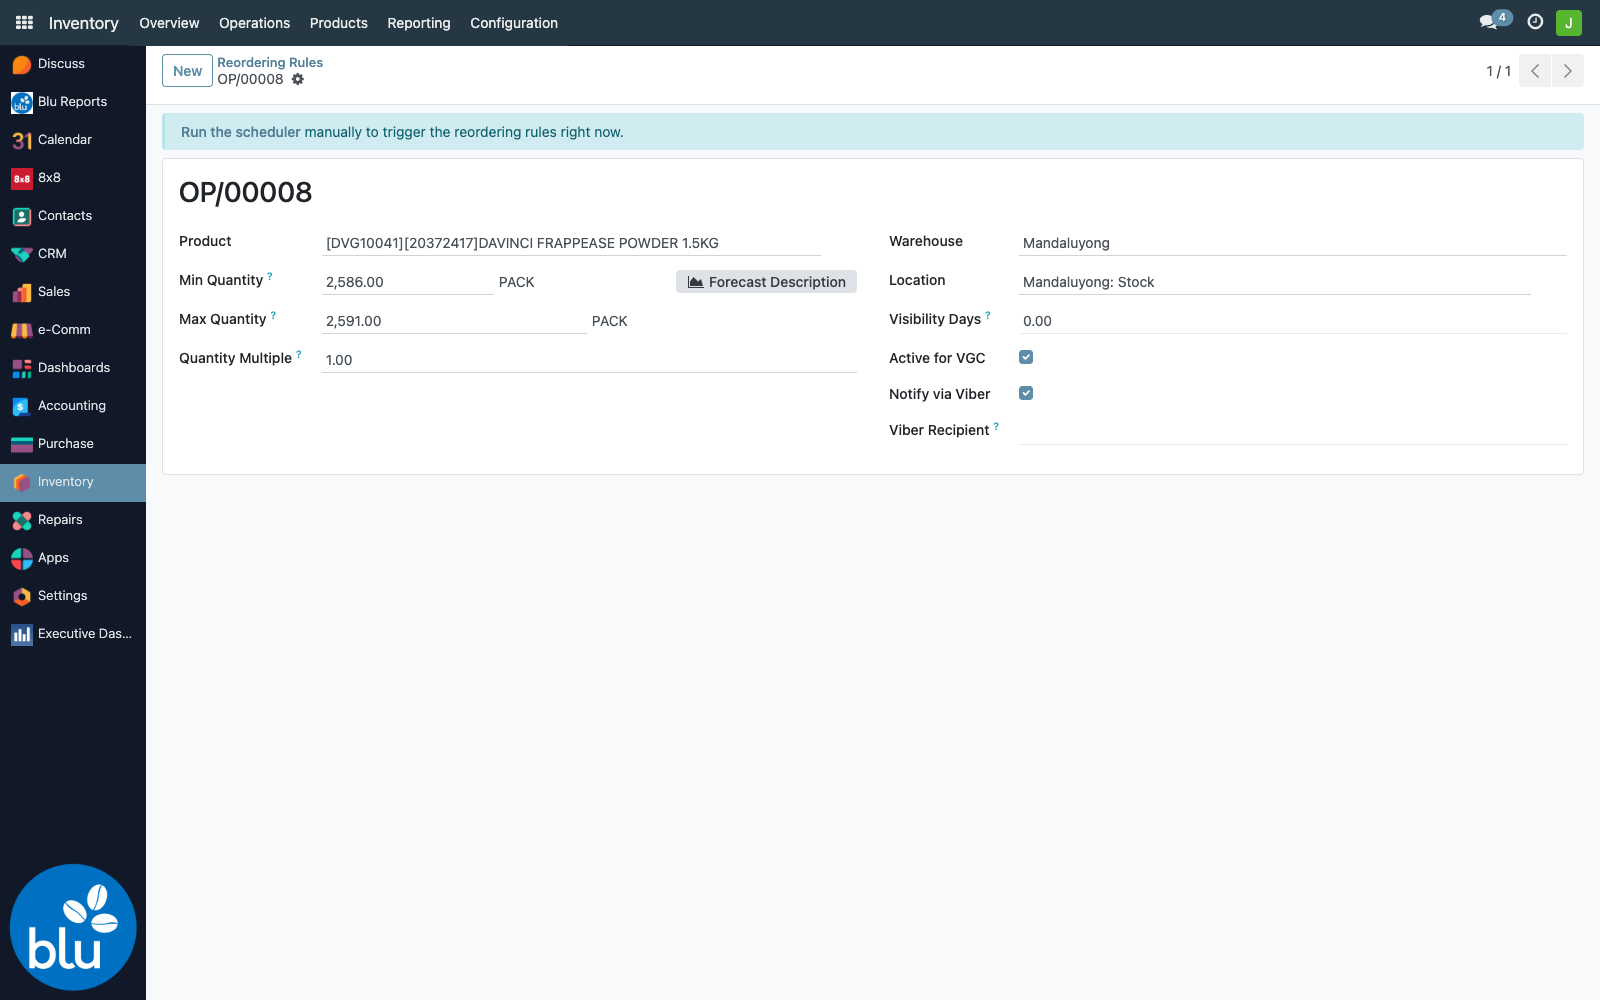The image size is (1600, 1000).
Task: Go to Sales app
Action: click(x=73, y=292)
